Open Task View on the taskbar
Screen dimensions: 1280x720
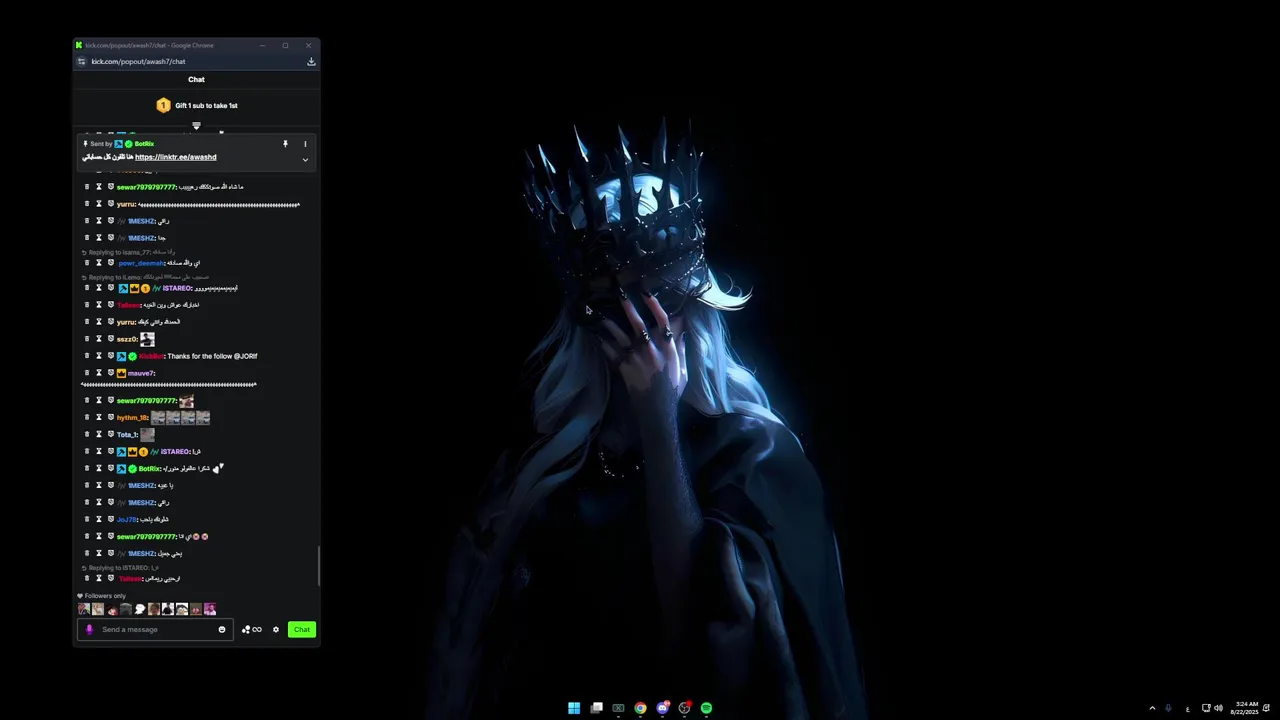pyautogui.click(x=596, y=708)
